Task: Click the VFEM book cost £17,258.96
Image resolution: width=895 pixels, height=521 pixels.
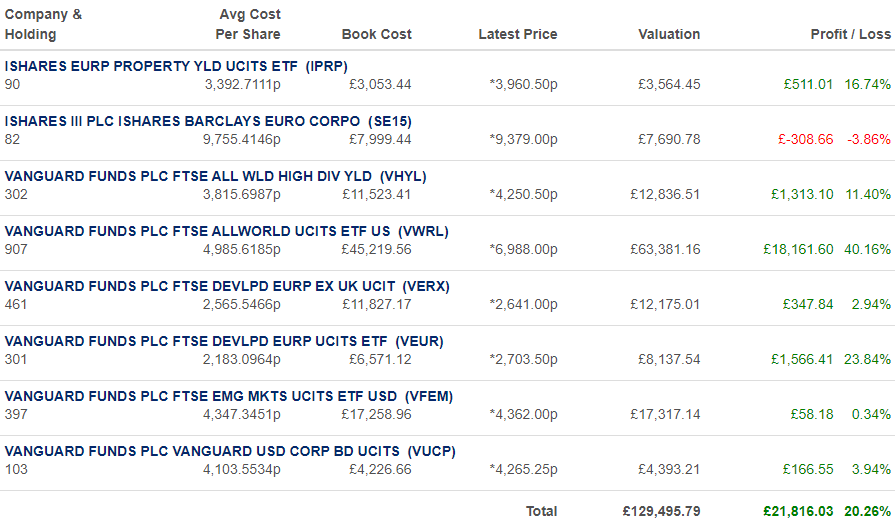Action: [376, 414]
